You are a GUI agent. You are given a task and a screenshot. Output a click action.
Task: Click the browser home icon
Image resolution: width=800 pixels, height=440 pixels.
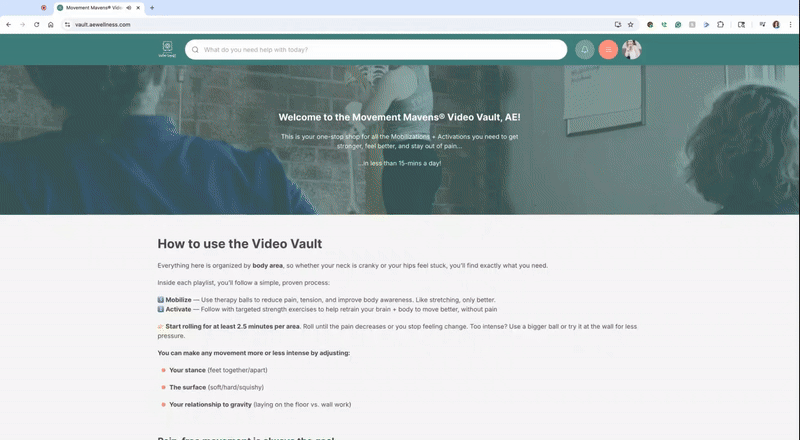51,25
